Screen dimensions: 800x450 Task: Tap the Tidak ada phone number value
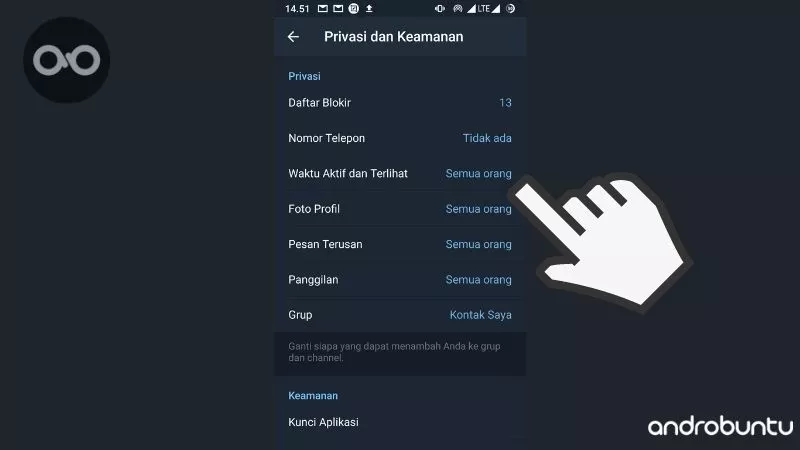pyautogui.click(x=487, y=138)
